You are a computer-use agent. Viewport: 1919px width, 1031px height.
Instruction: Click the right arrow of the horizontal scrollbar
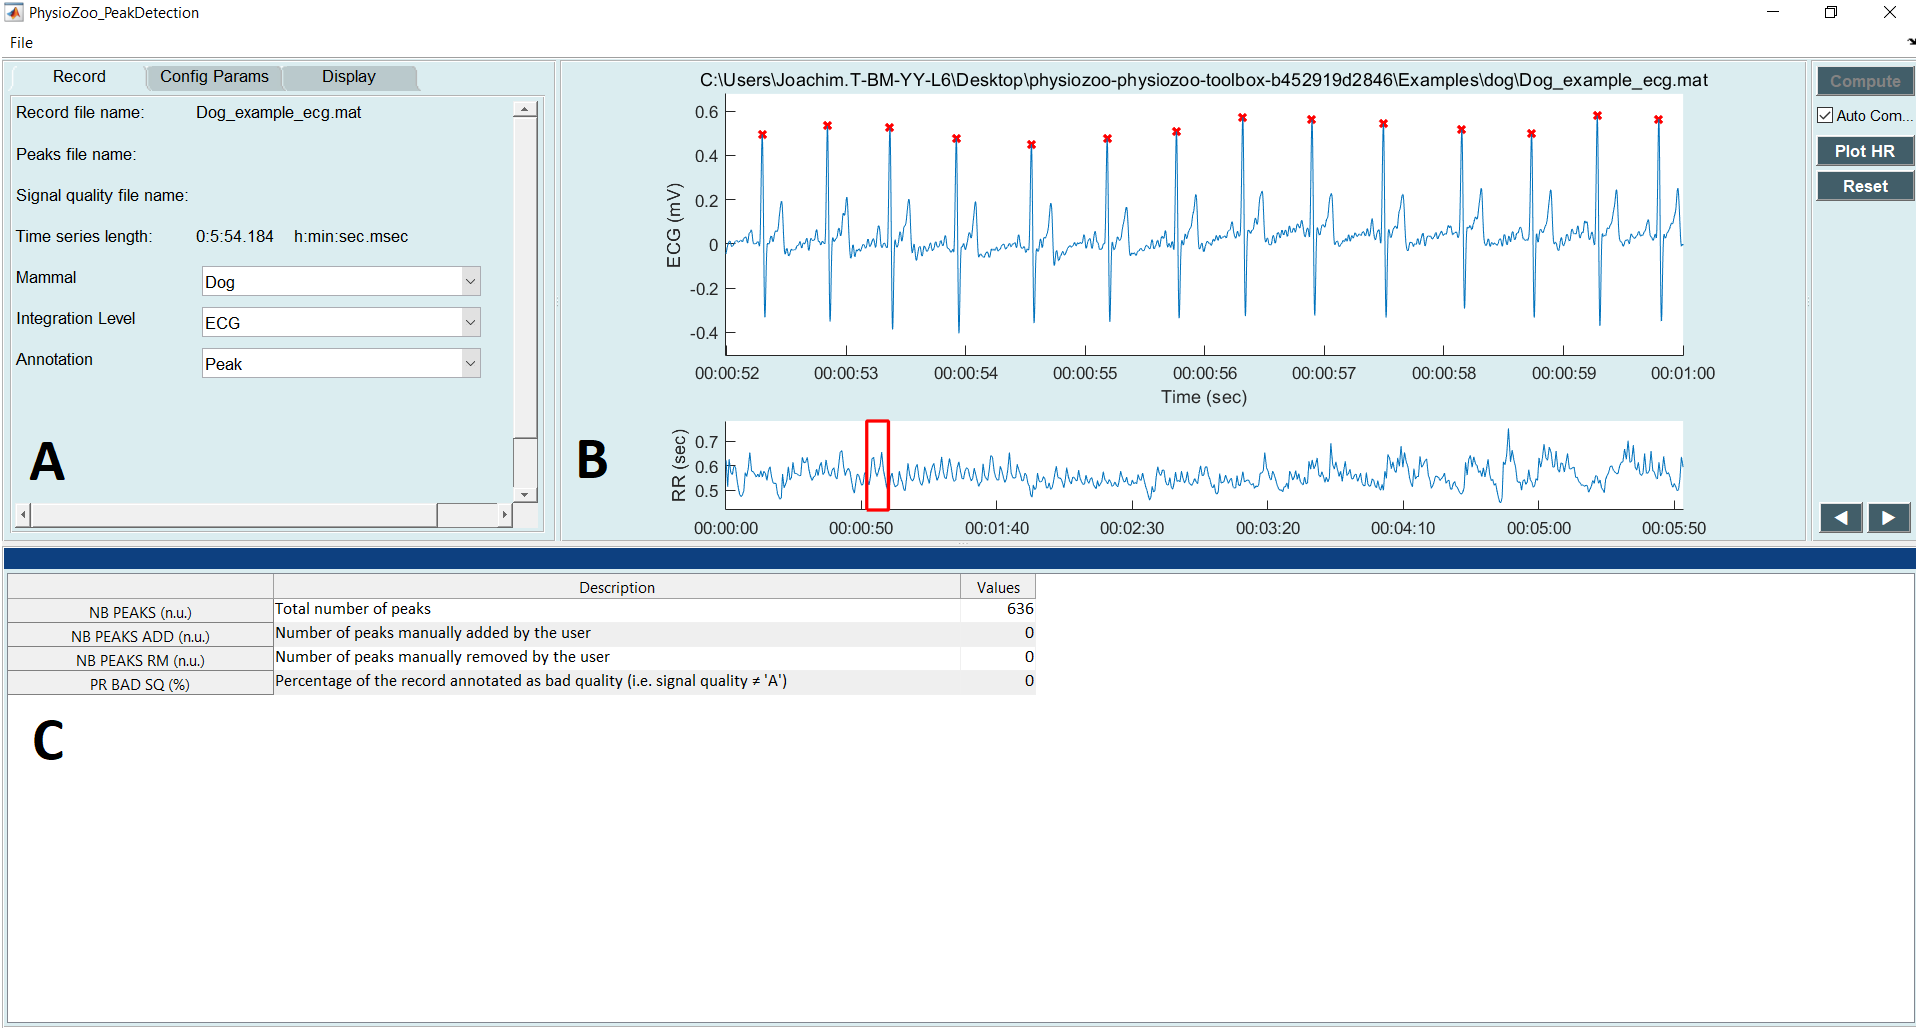point(504,514)
